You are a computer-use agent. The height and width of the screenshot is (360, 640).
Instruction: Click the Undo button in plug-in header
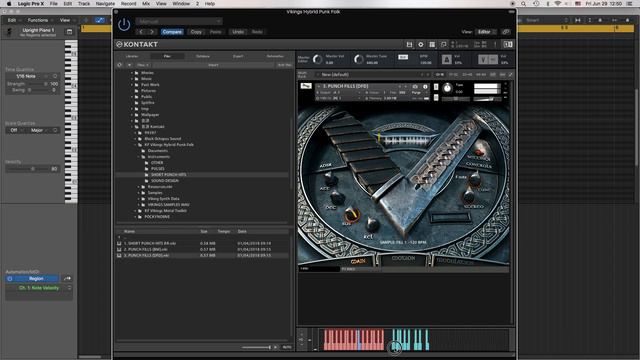pyautogui.click(x=238, y=32)
